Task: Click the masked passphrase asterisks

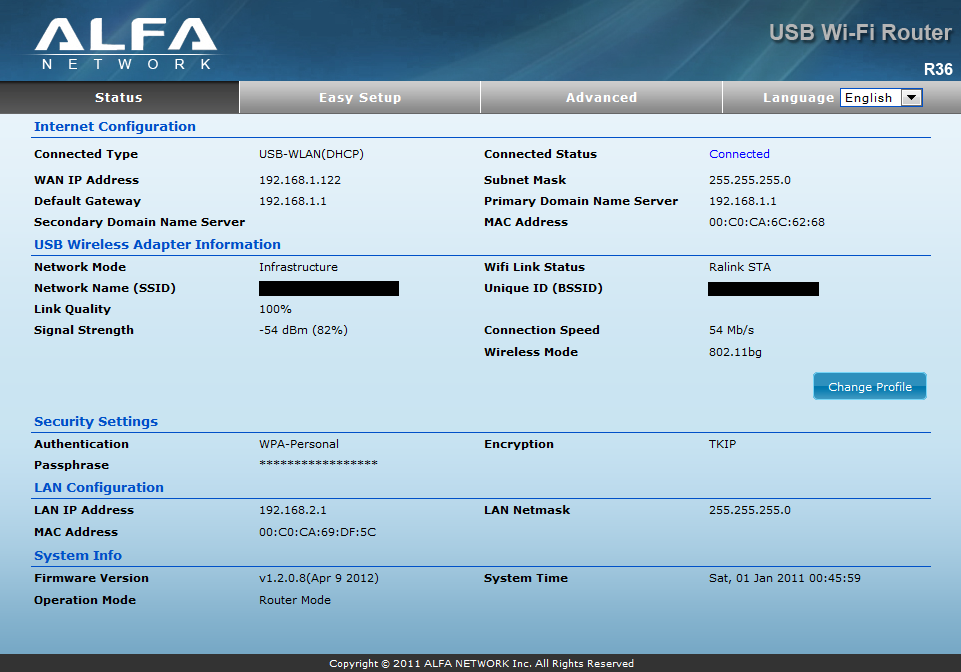Action: click(x=318, y=464)
